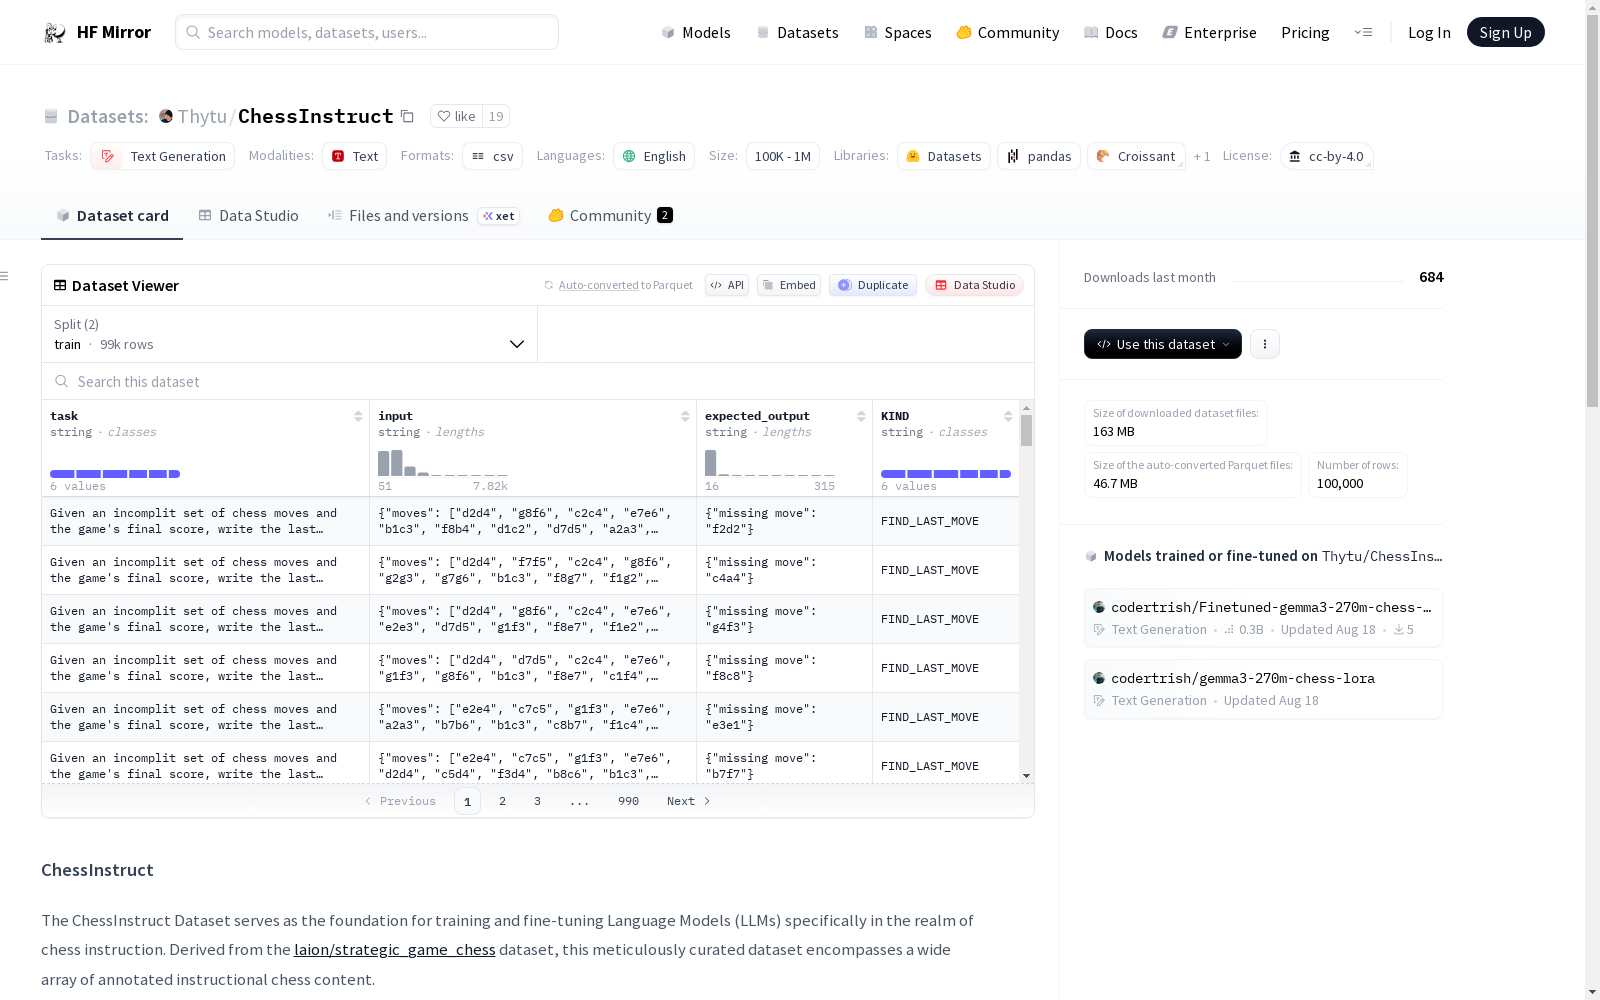
Task: Open the Community tab with 2 discussions
Action: click(x=610, y=216)
